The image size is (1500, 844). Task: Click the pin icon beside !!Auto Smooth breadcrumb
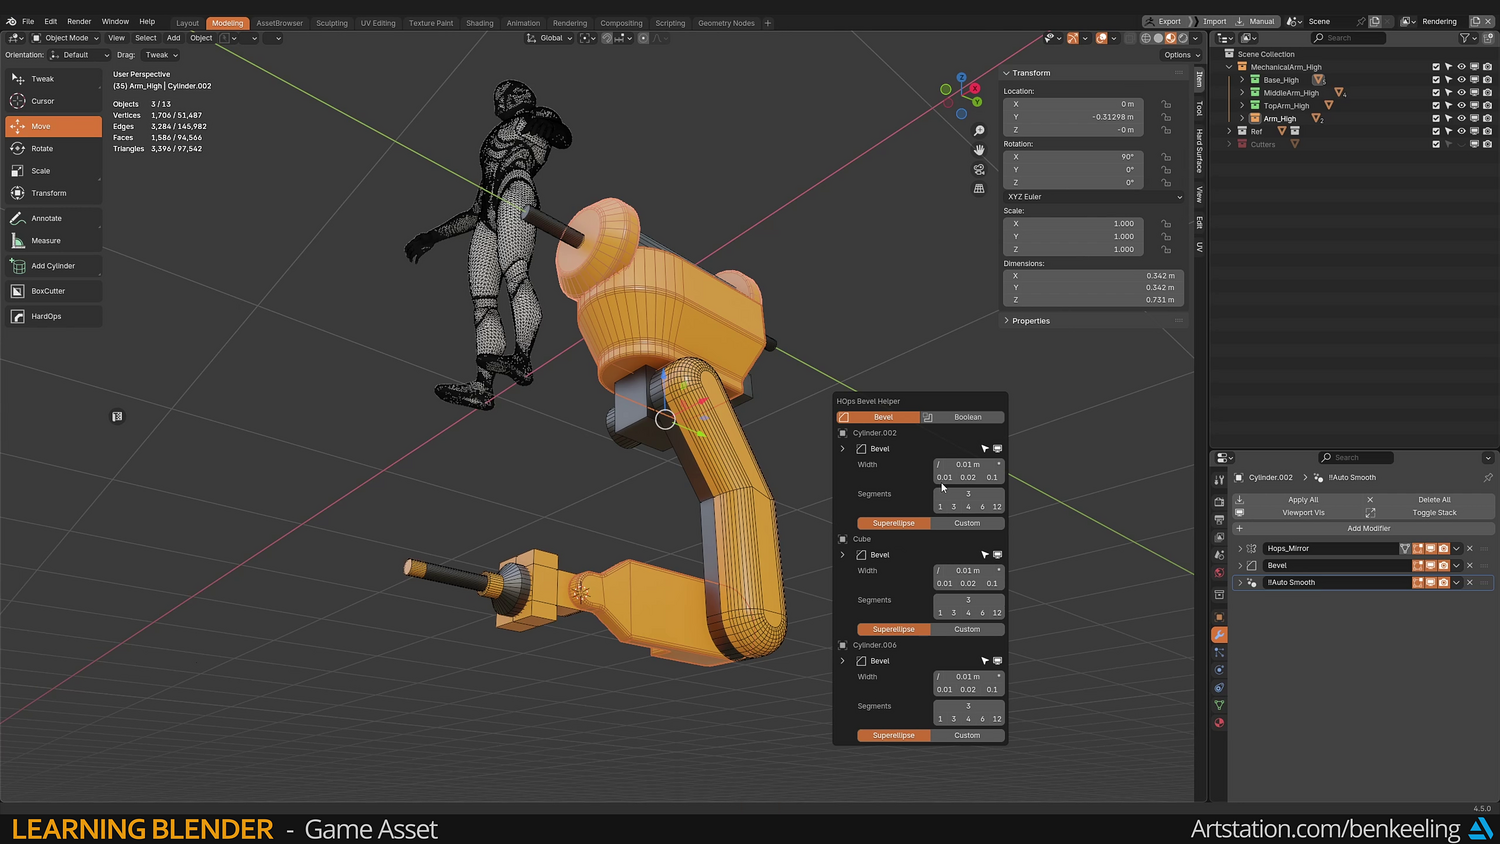[1488, 478]
